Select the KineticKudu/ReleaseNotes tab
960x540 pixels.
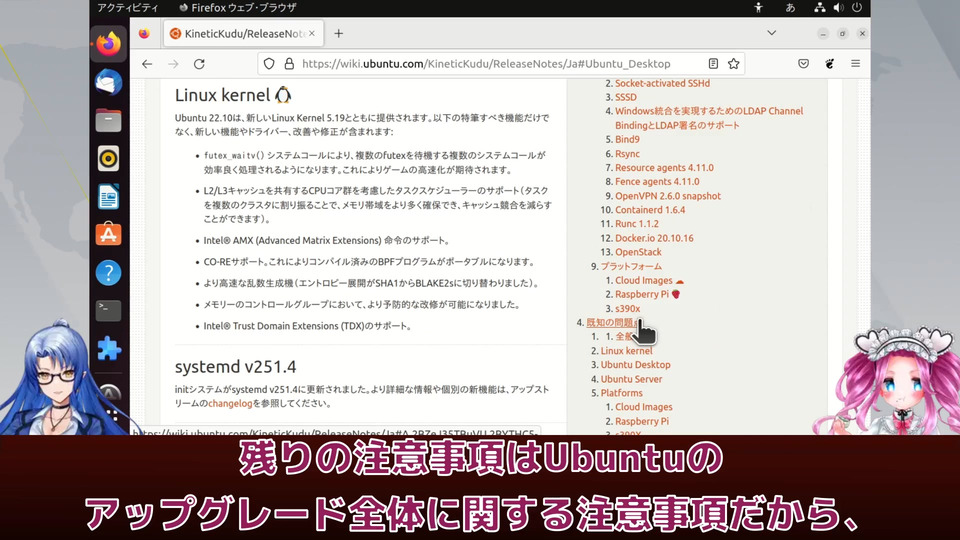tap(243, 34)
